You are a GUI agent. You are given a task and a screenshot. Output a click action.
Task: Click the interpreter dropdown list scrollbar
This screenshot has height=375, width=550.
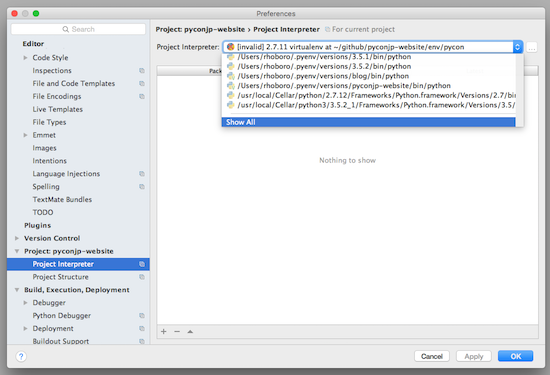point(519,90)
